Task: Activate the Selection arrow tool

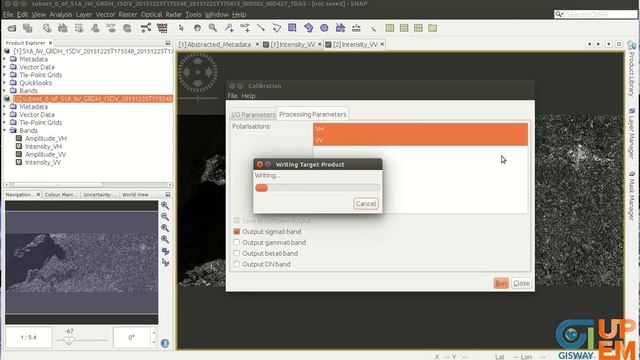Action: click(181, 28)
